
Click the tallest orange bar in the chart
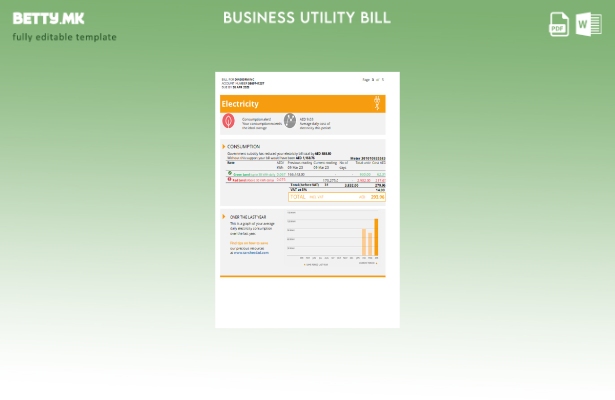point(376,238)
